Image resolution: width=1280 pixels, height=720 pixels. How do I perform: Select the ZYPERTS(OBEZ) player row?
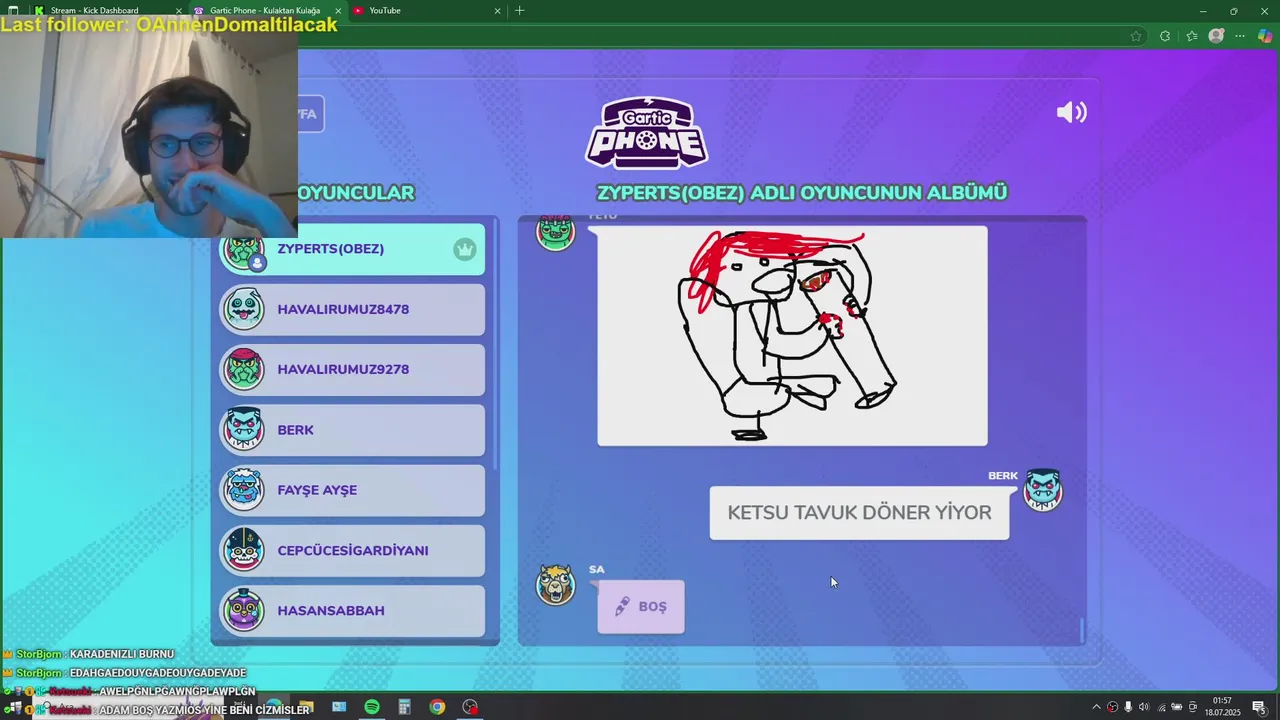[x=352, y=249]
